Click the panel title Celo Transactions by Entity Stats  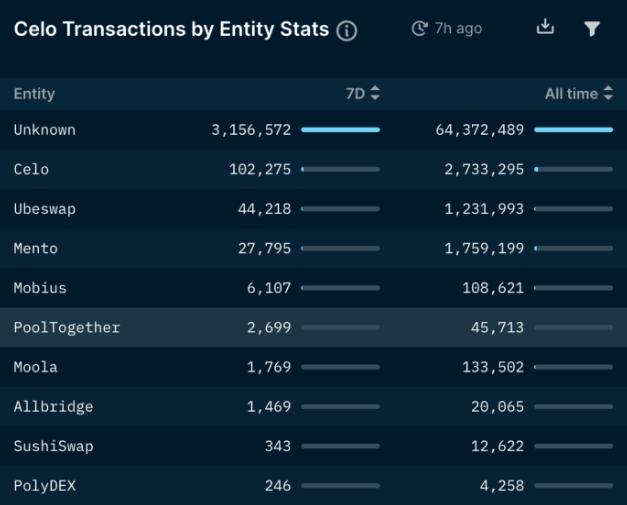pyautogui.click(x=171, y=29)
